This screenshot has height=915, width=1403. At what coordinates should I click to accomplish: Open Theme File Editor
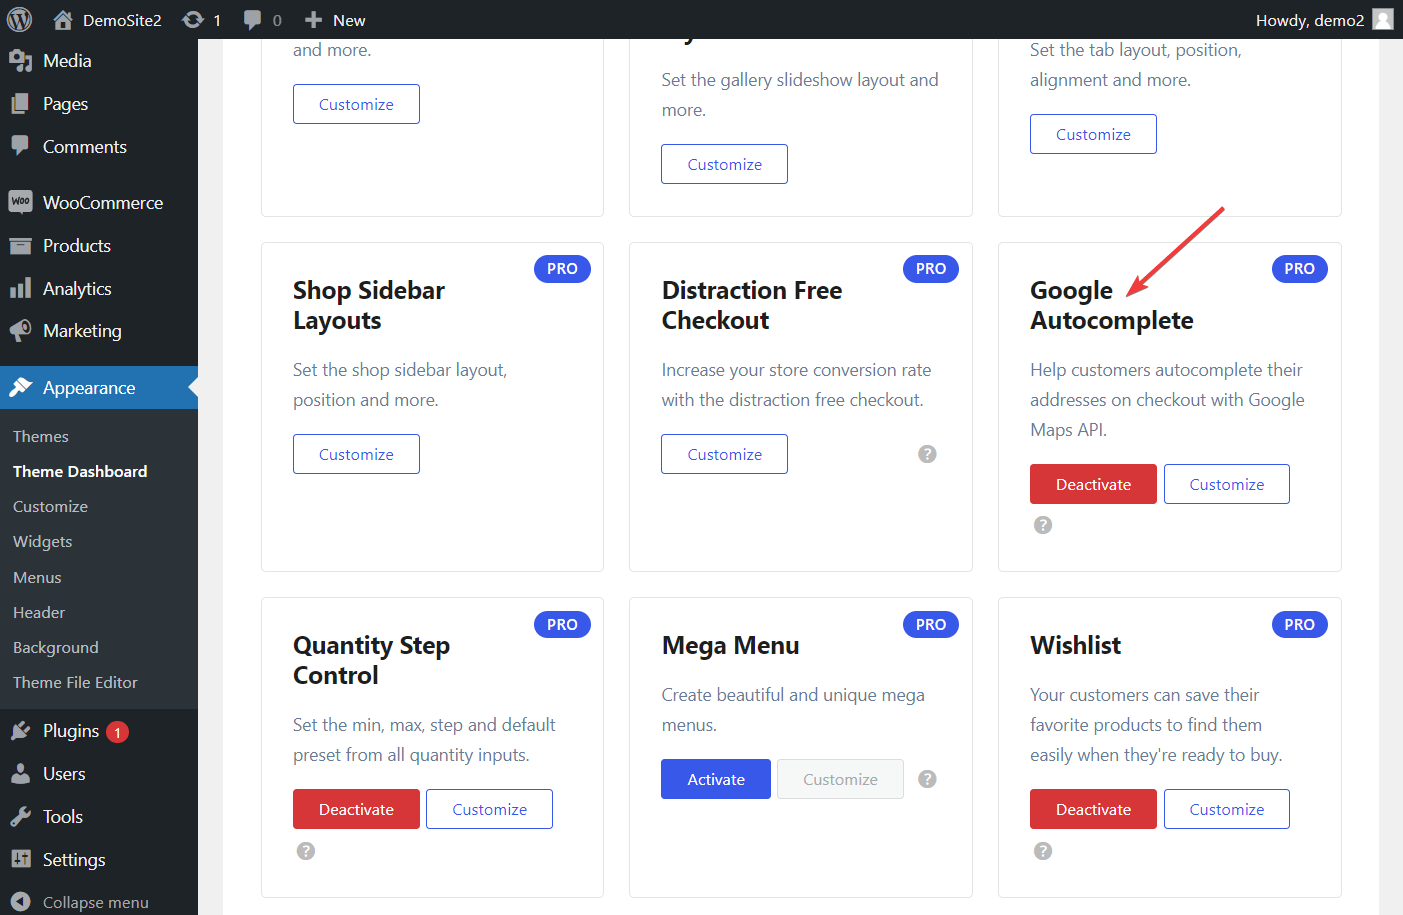click(75, 683)
